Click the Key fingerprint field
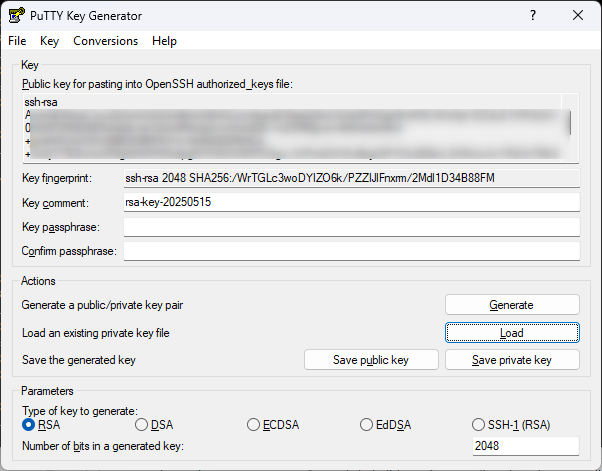The height and width of the screenshot is (471, 602). coord(352,178)
